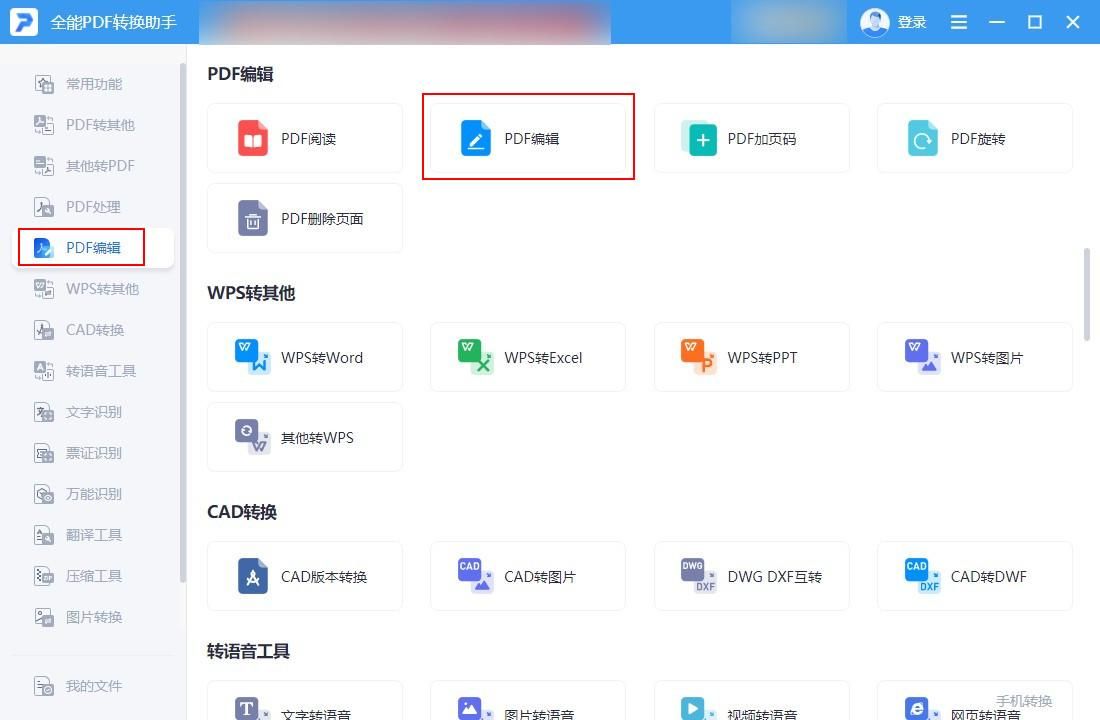The height and width of the screenshot is (720, 1100).
Task: Launch the WPS转Excel icon
Action: click(x=476, y=356)
